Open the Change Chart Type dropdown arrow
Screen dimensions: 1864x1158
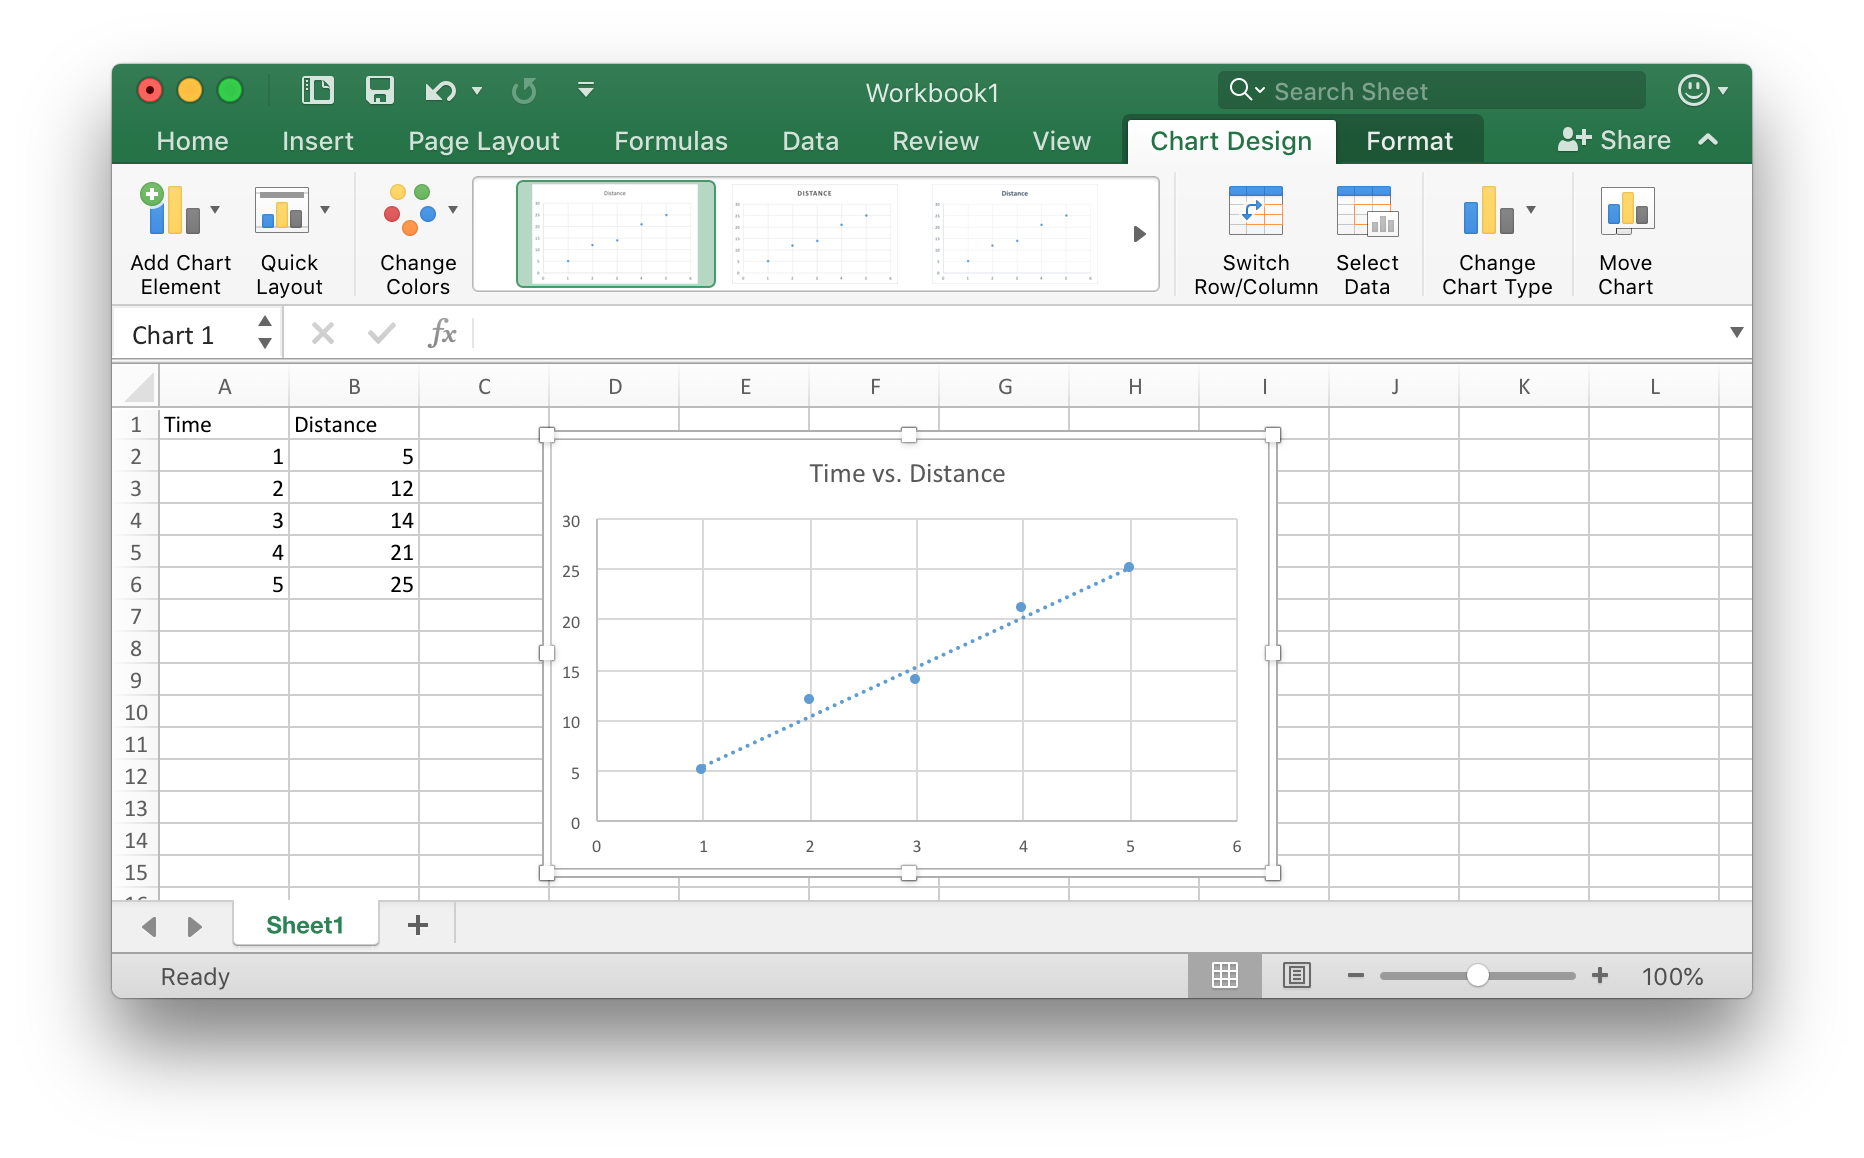[x=1531, y=210]
